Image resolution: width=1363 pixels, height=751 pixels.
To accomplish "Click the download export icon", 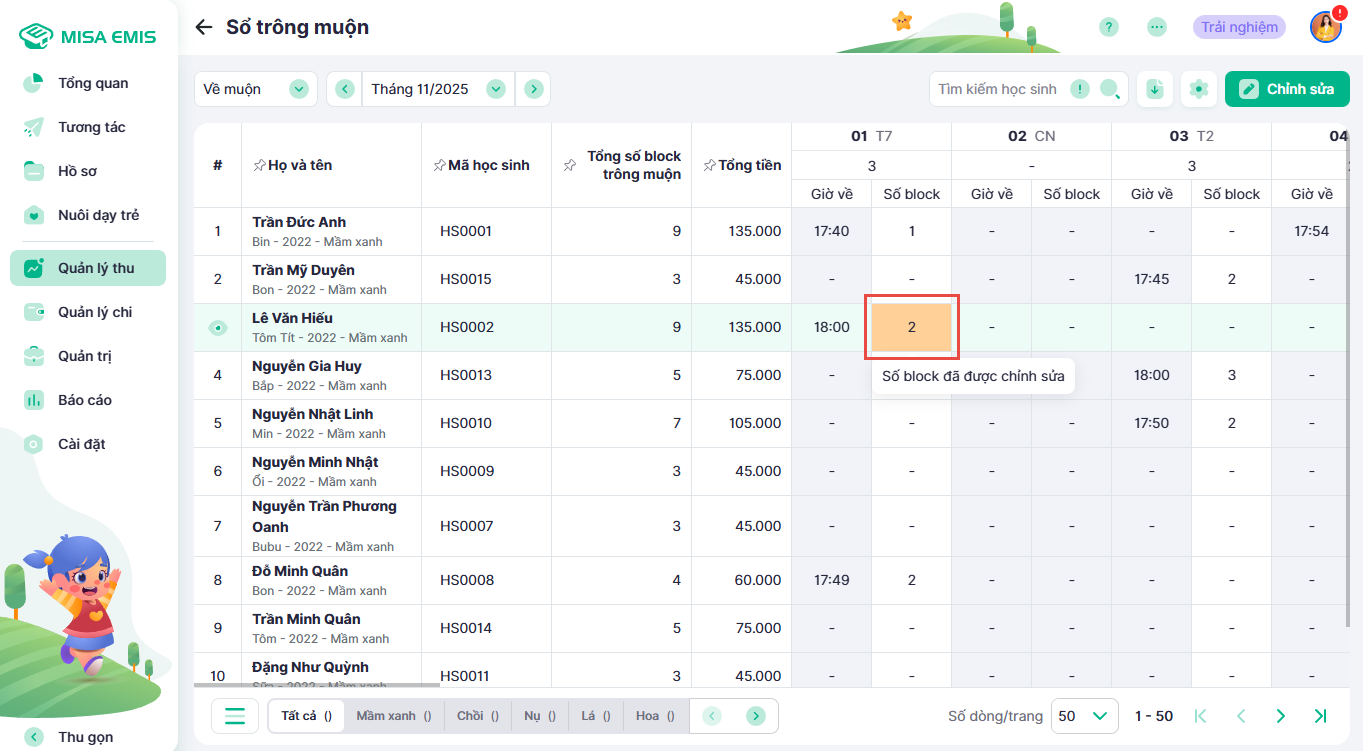I will click(x=1155, y=89).
